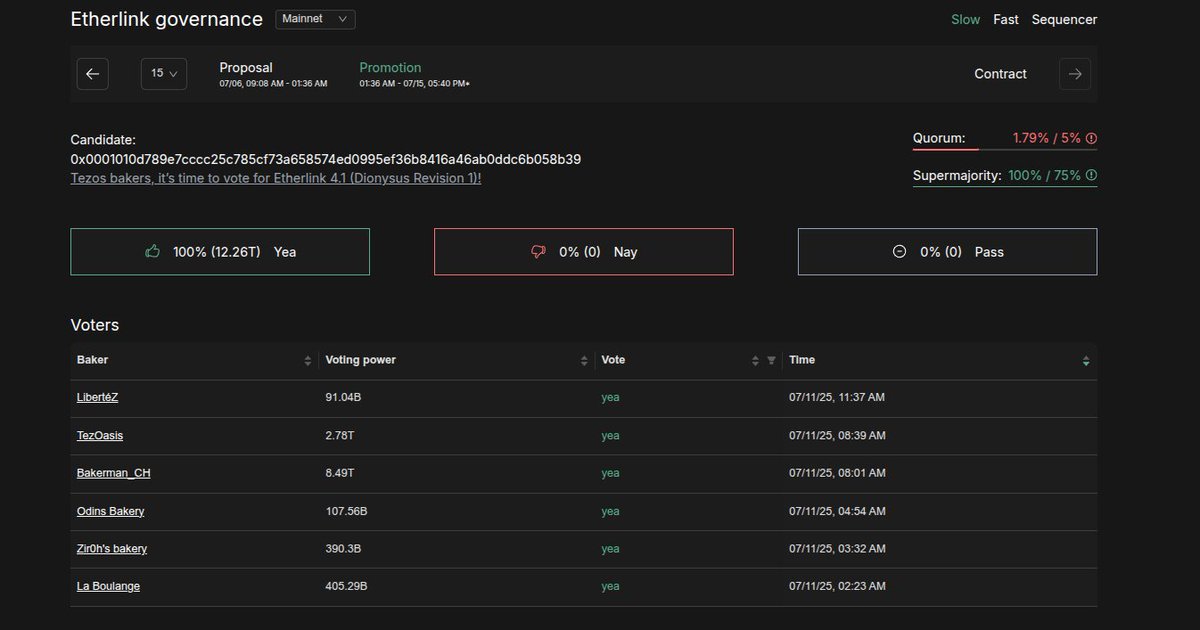Click the Nay 0% vote box

tap(583, 252)
